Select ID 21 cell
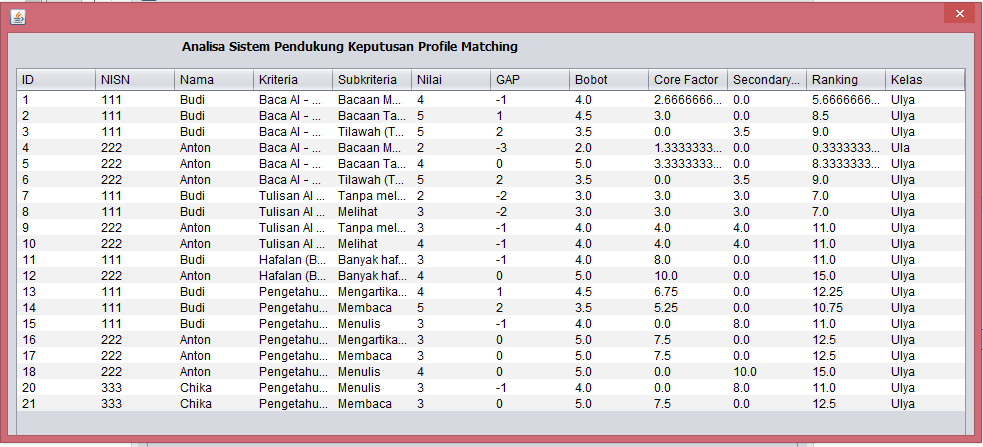Screen dimensions: 983x447 tap(56, 404)
